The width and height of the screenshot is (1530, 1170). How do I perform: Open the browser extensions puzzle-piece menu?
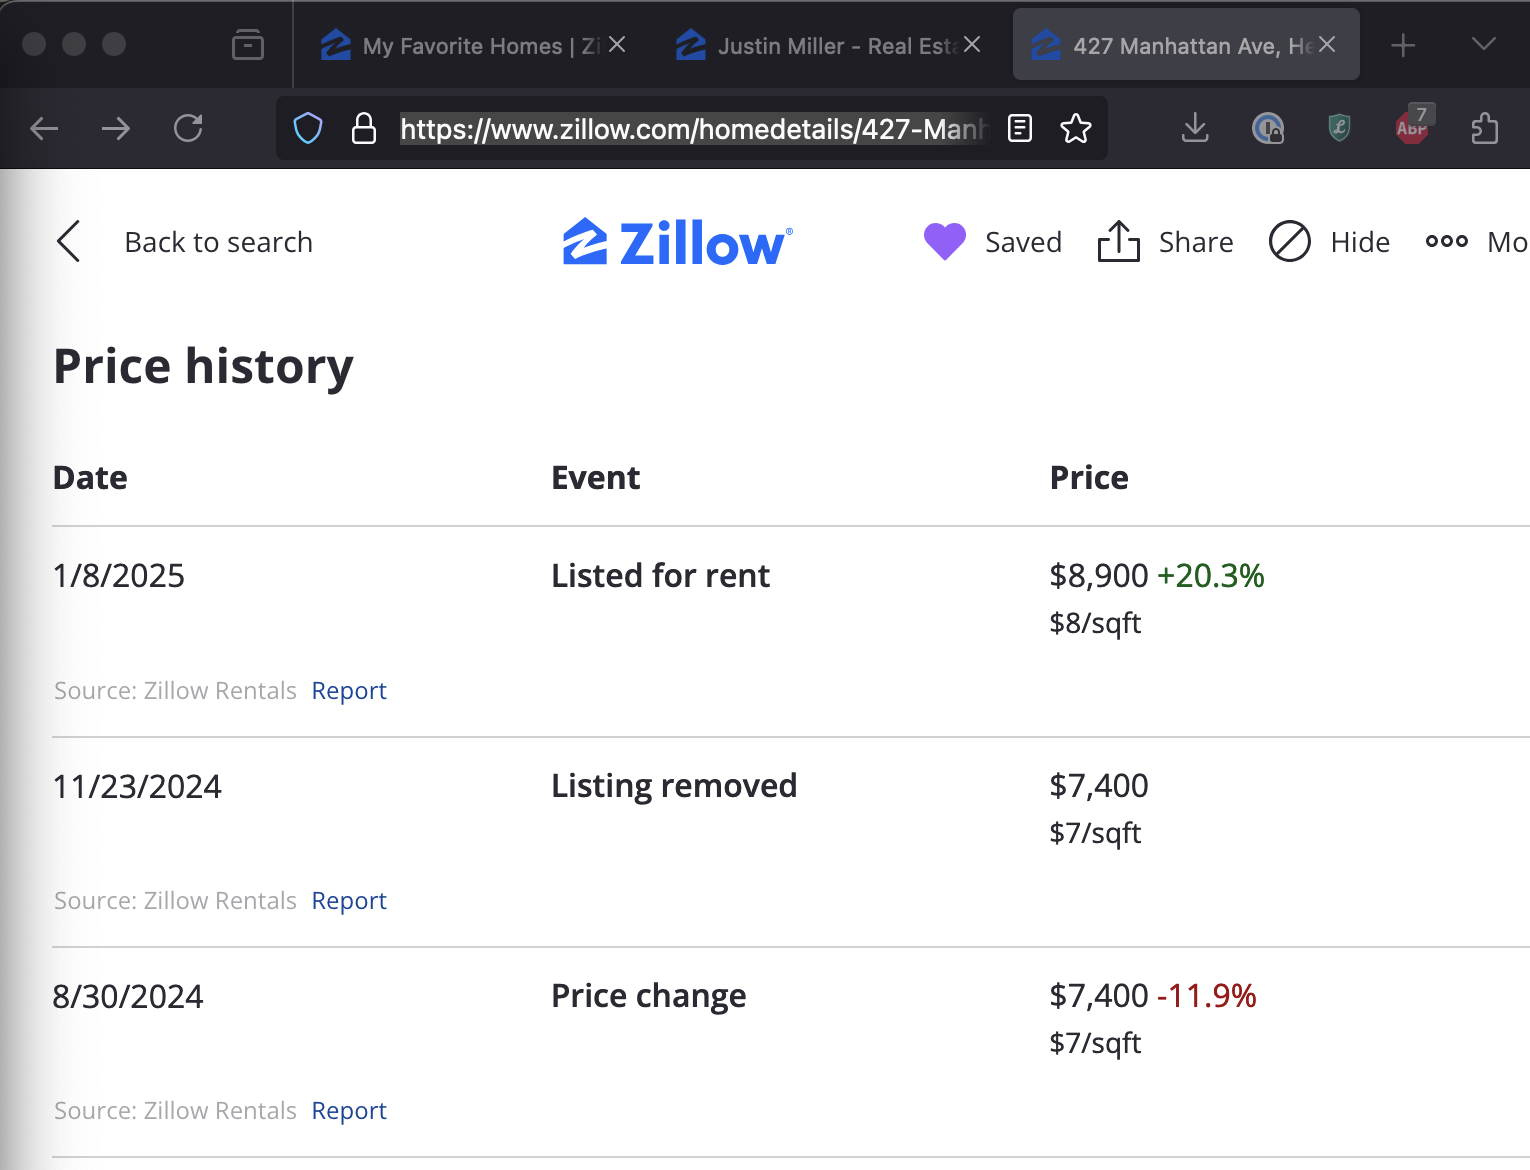[x=1484, y=128]
